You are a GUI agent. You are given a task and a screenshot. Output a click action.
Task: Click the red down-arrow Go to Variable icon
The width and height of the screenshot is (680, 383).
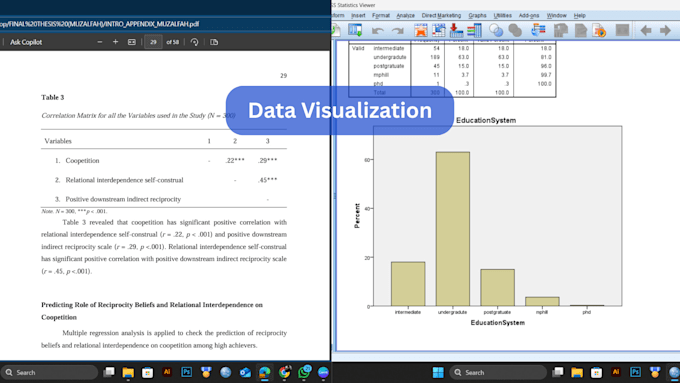(x=456, y=30)
